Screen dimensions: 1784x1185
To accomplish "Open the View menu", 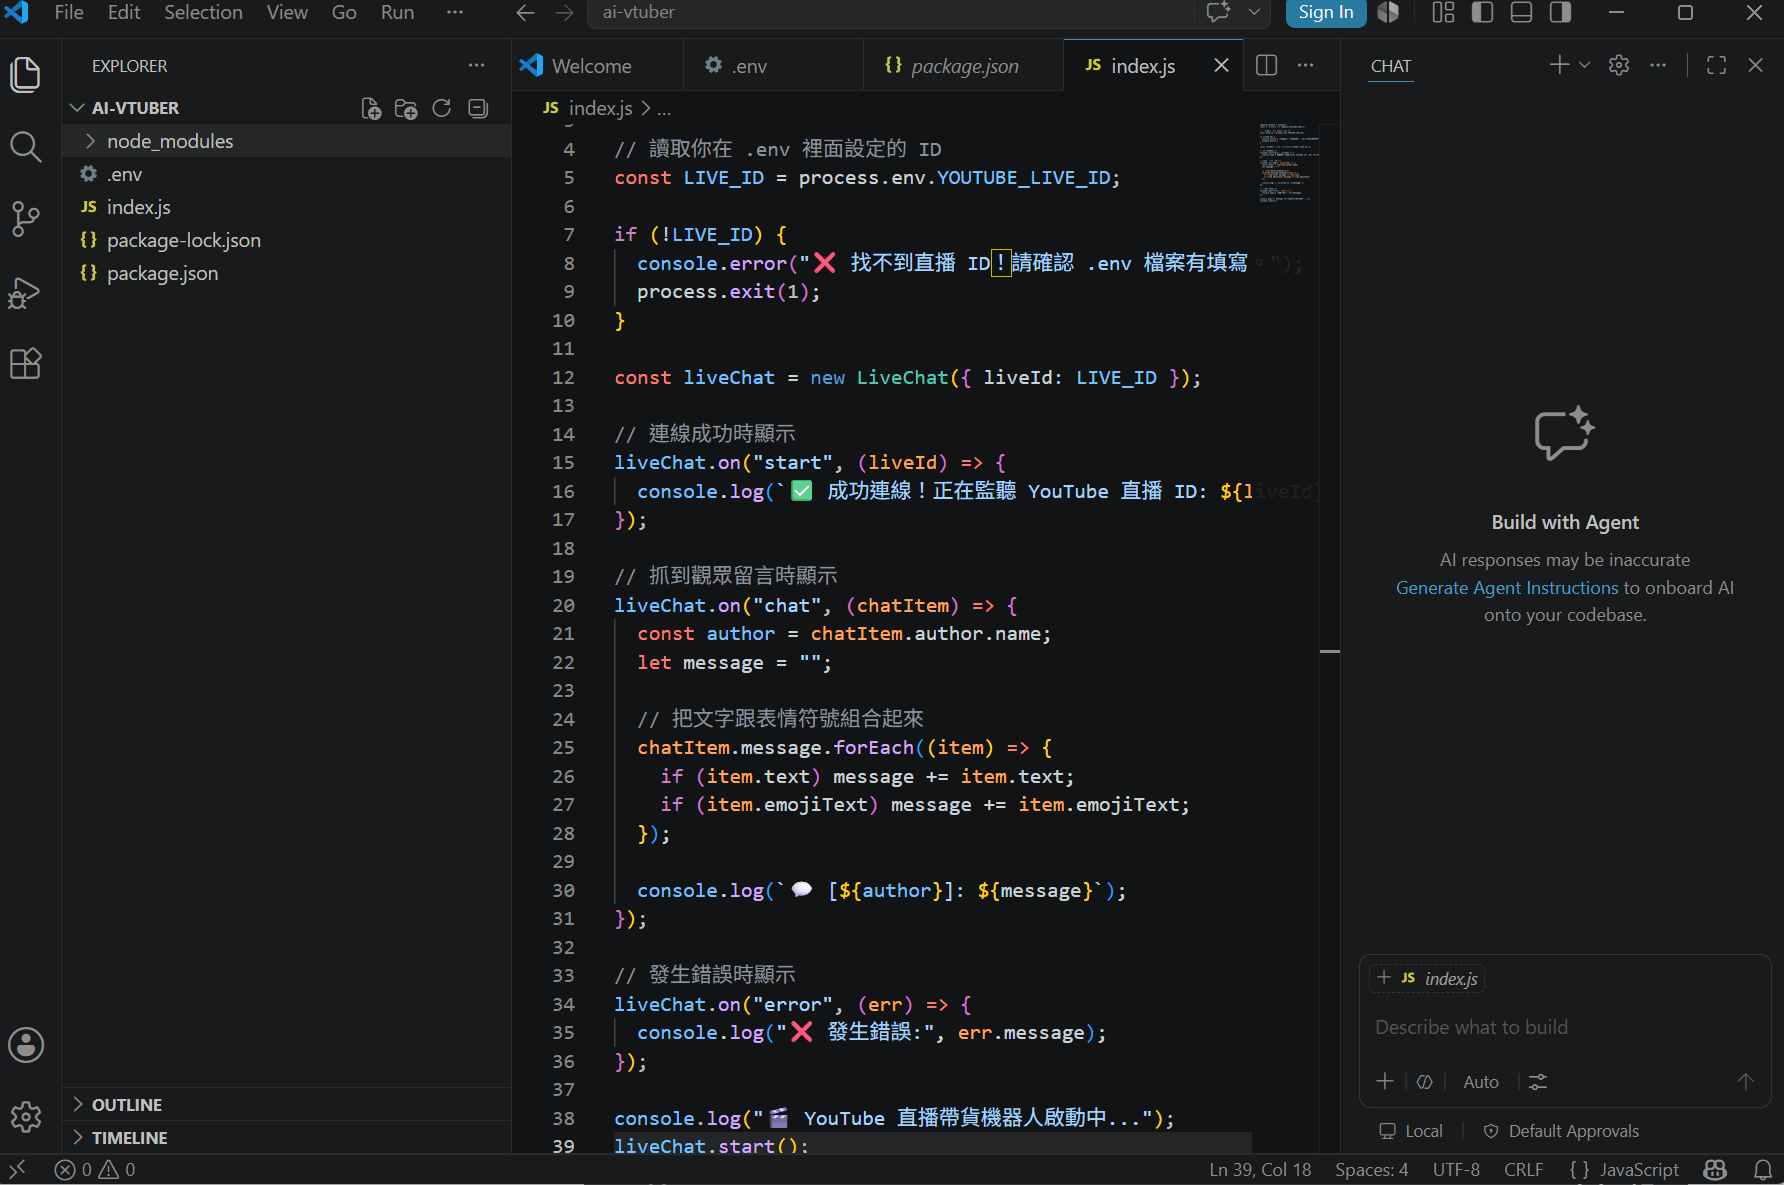I will pyautogui.click(x=287, y=13).
